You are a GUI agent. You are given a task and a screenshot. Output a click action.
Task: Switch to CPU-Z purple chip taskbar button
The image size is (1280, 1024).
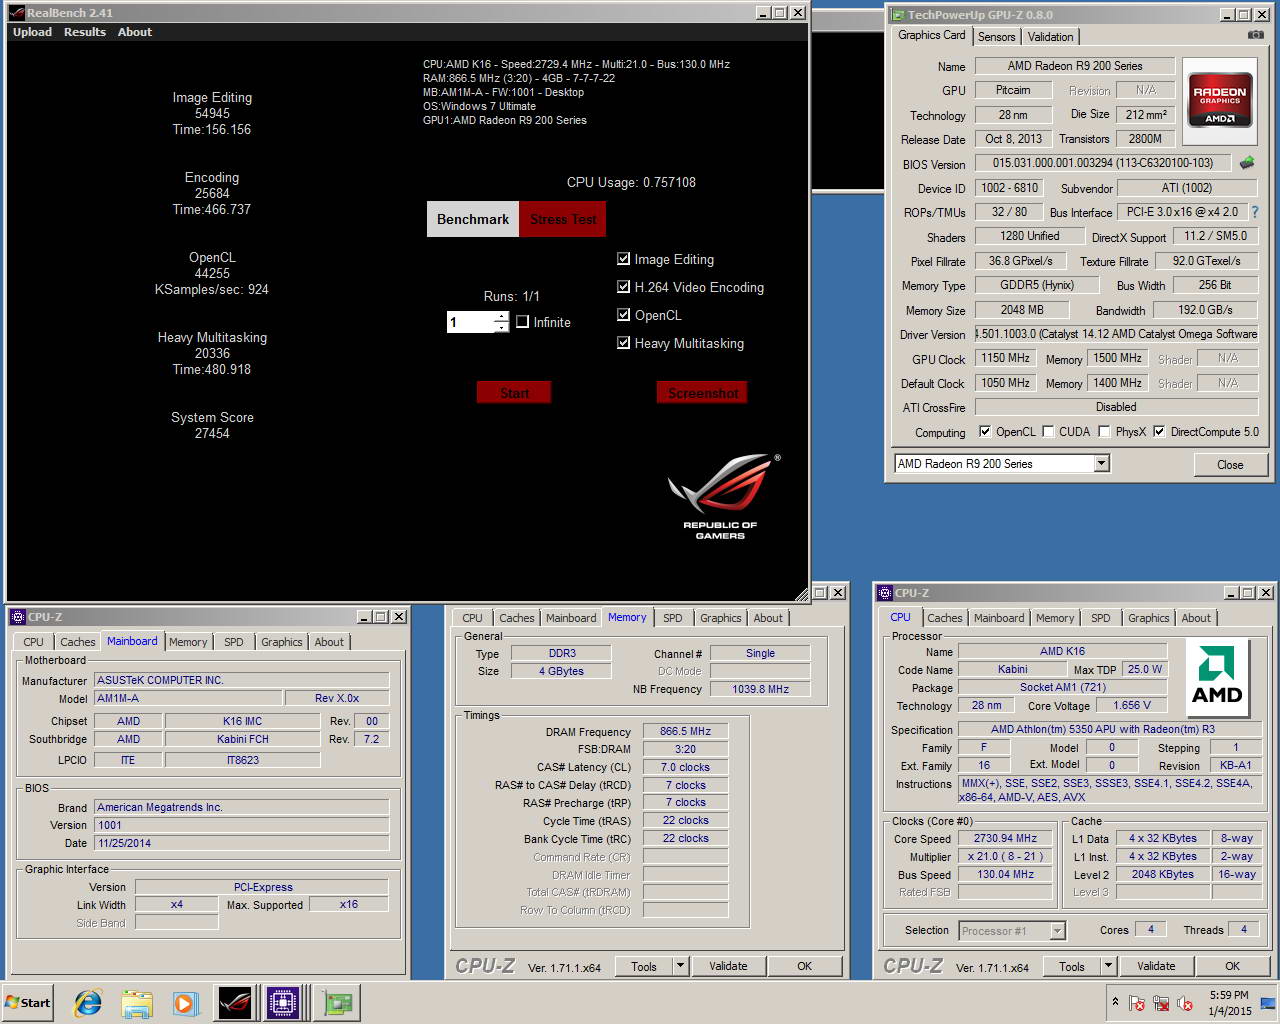[x=283, y=1003]
